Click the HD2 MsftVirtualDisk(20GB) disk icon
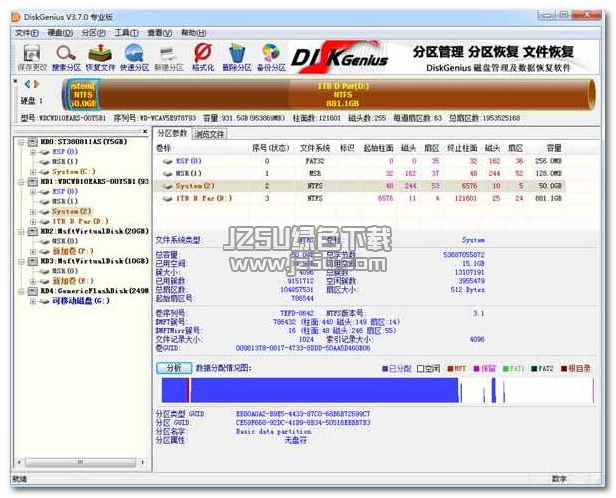616x498 pixels. [33, 231]
